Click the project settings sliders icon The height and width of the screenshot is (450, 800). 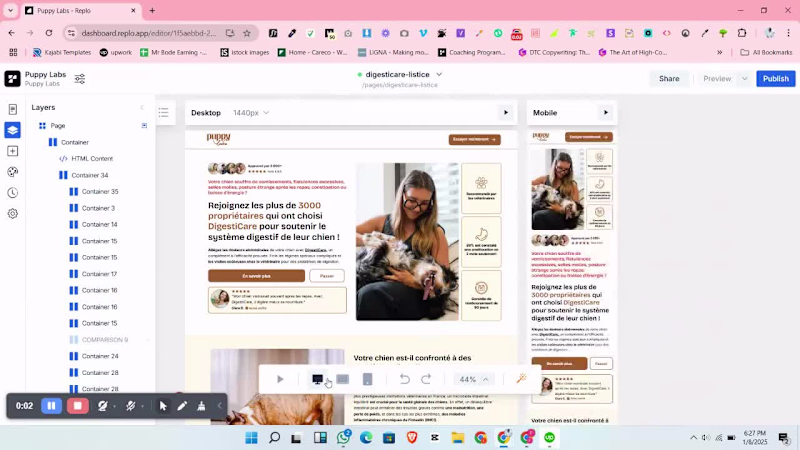80,79
